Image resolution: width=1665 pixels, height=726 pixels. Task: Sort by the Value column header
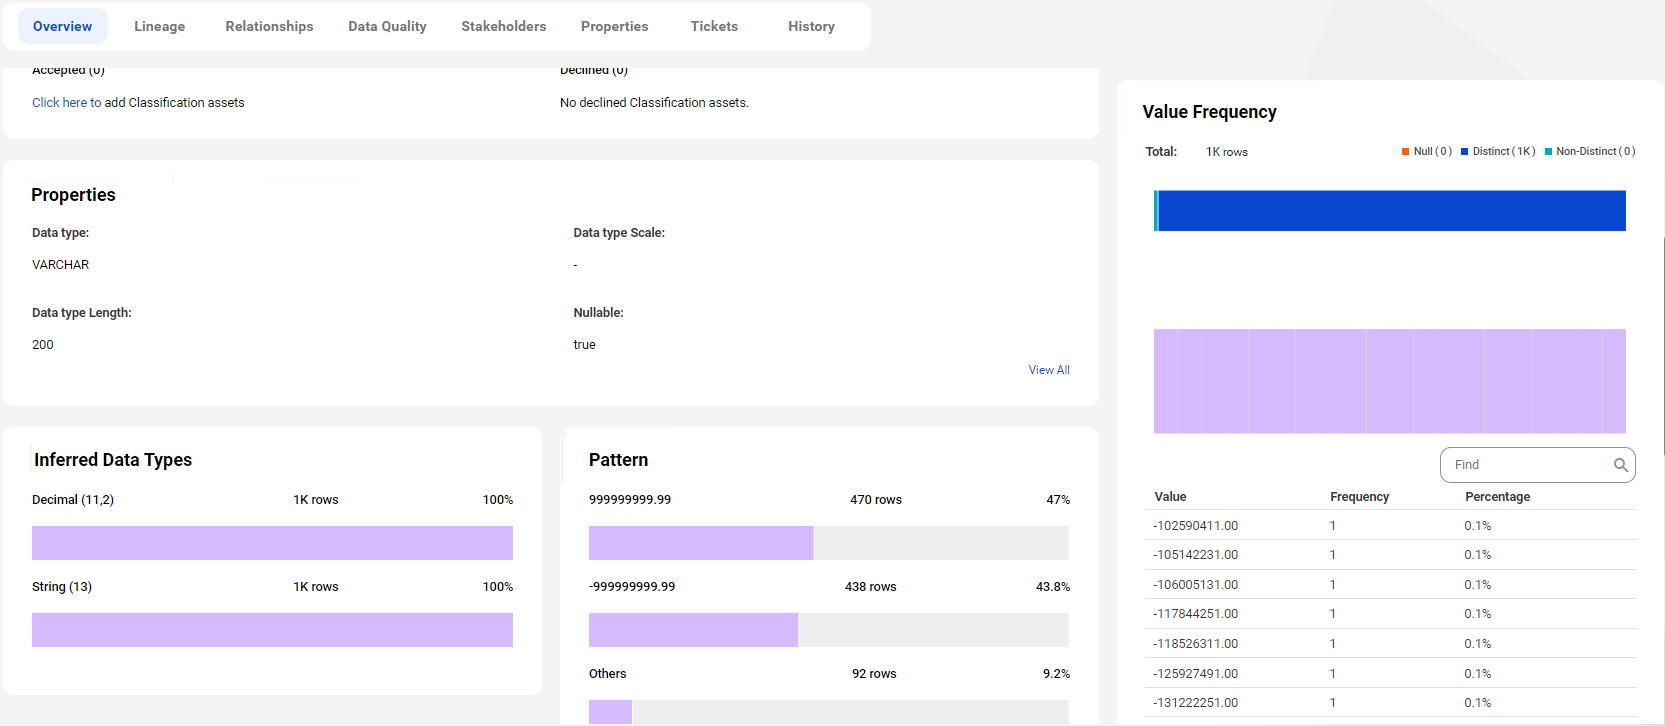pyautogui.click(x=1170, y=497)
